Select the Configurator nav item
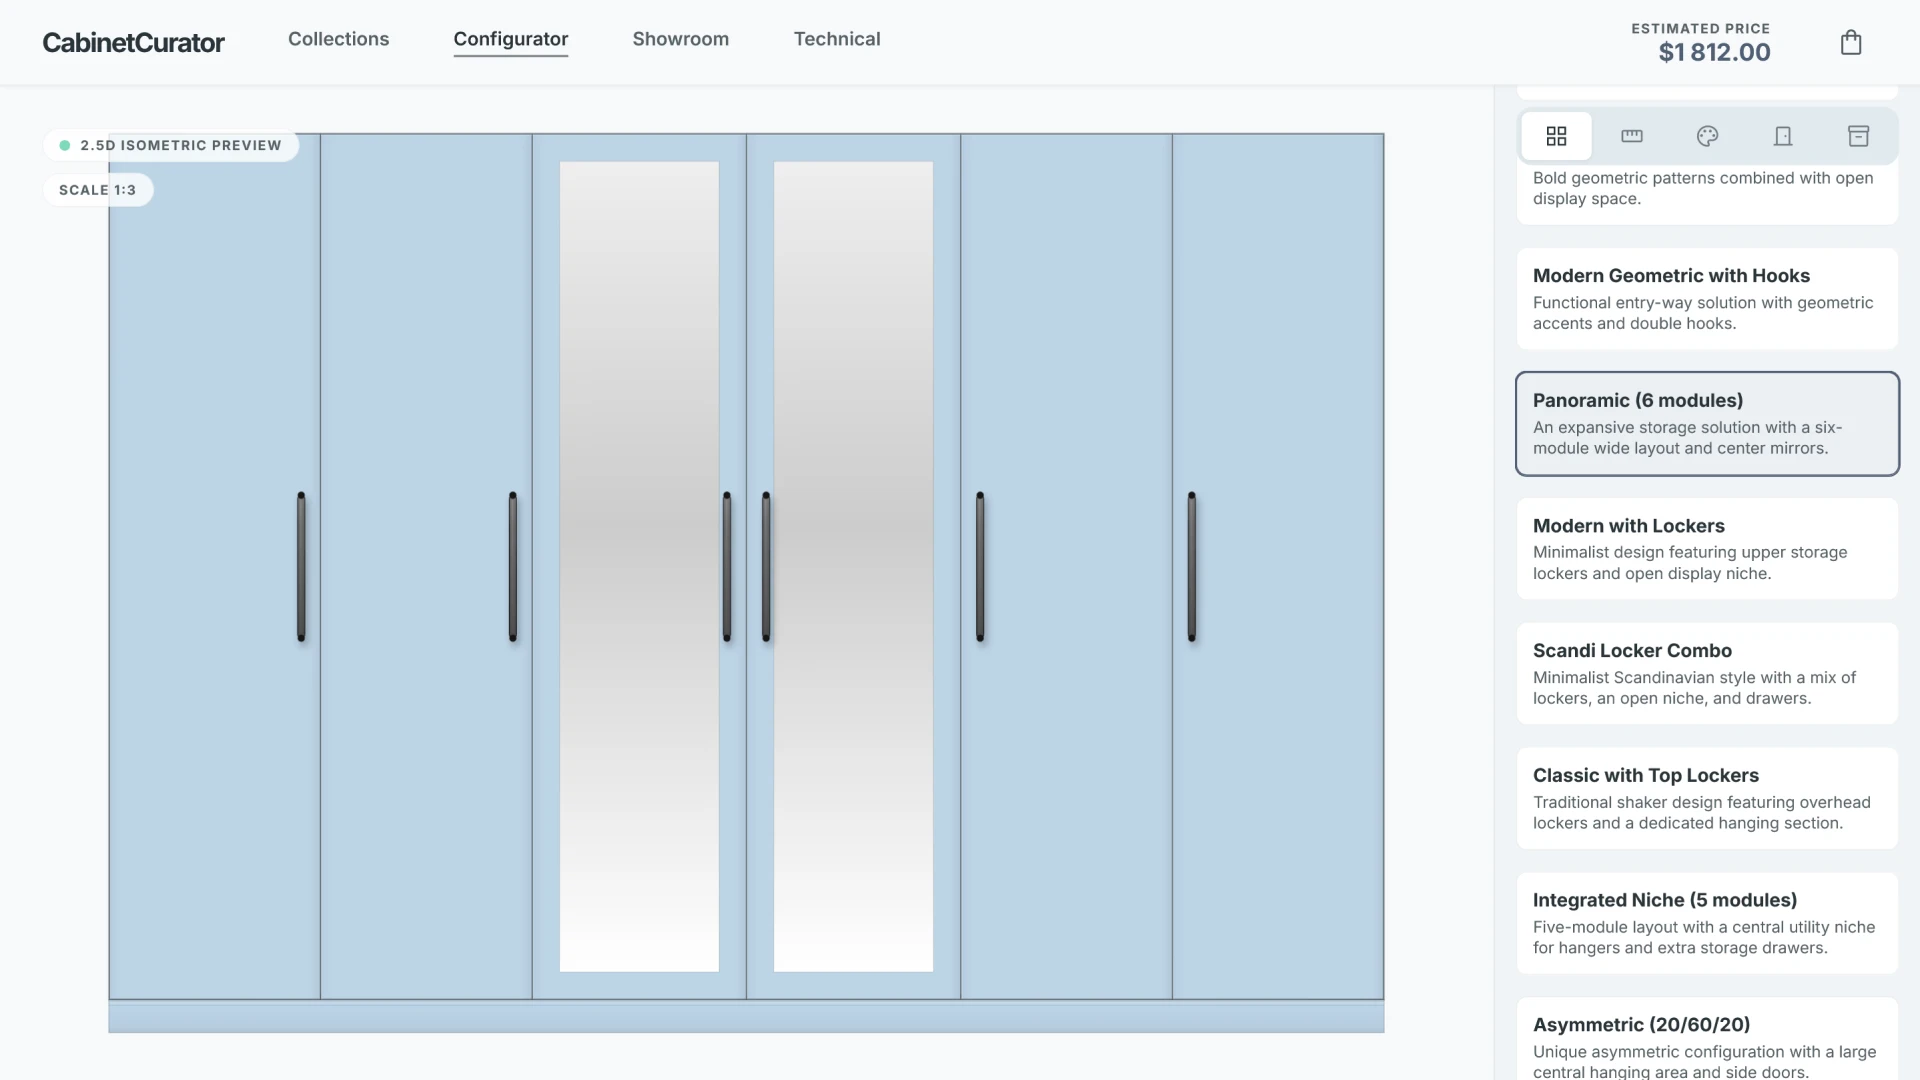 (x=510, y=39)
